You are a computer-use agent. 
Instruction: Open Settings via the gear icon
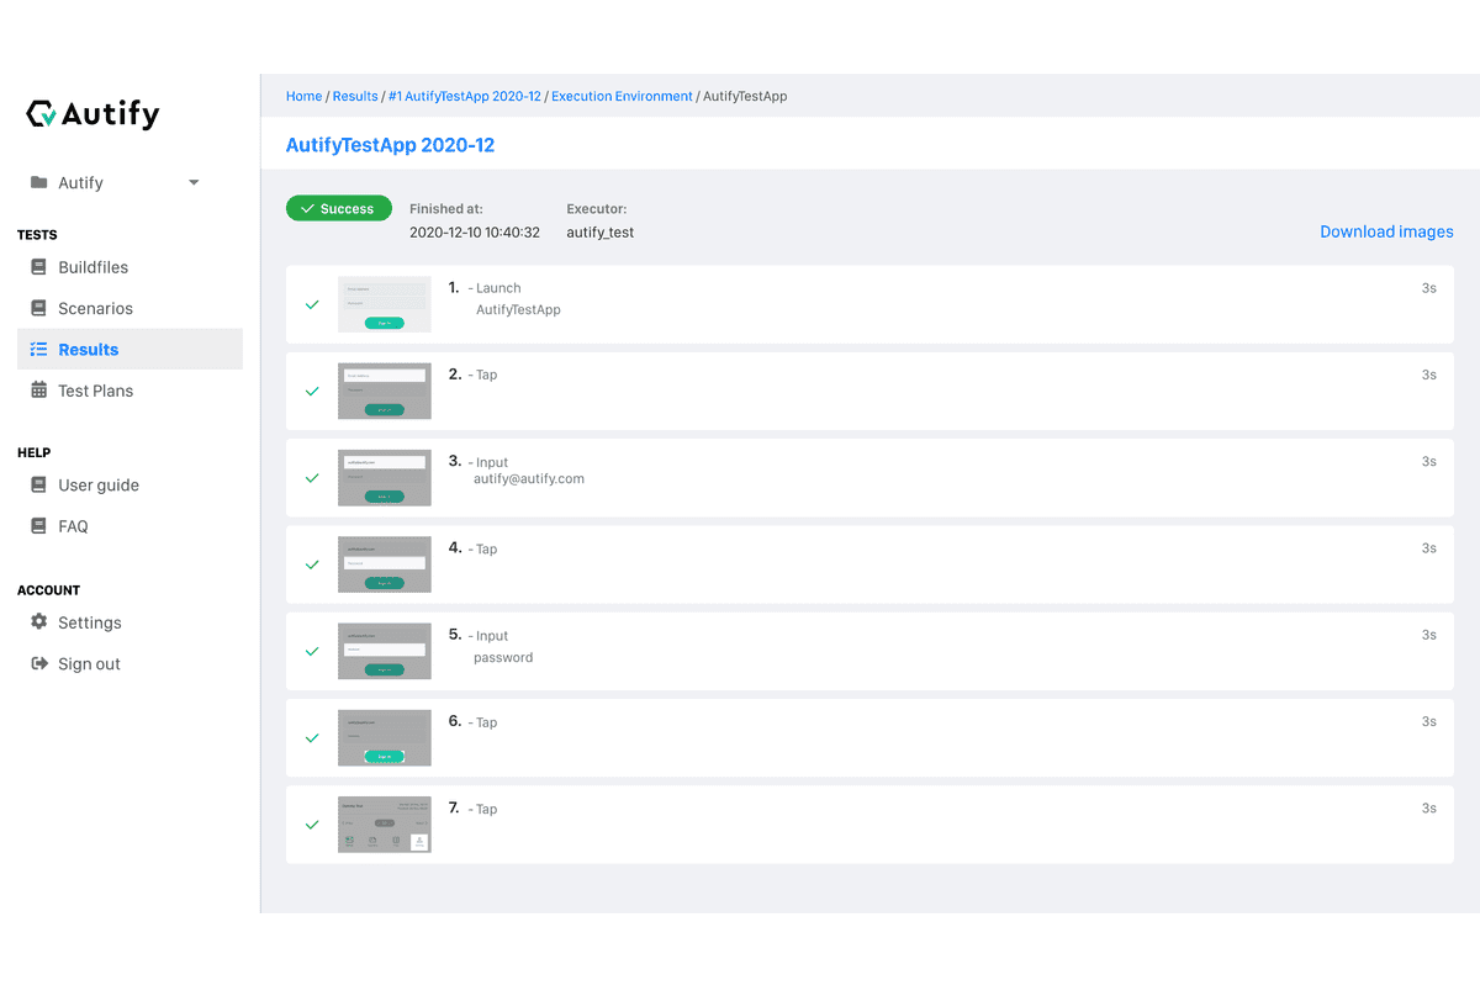click(38, 622)
